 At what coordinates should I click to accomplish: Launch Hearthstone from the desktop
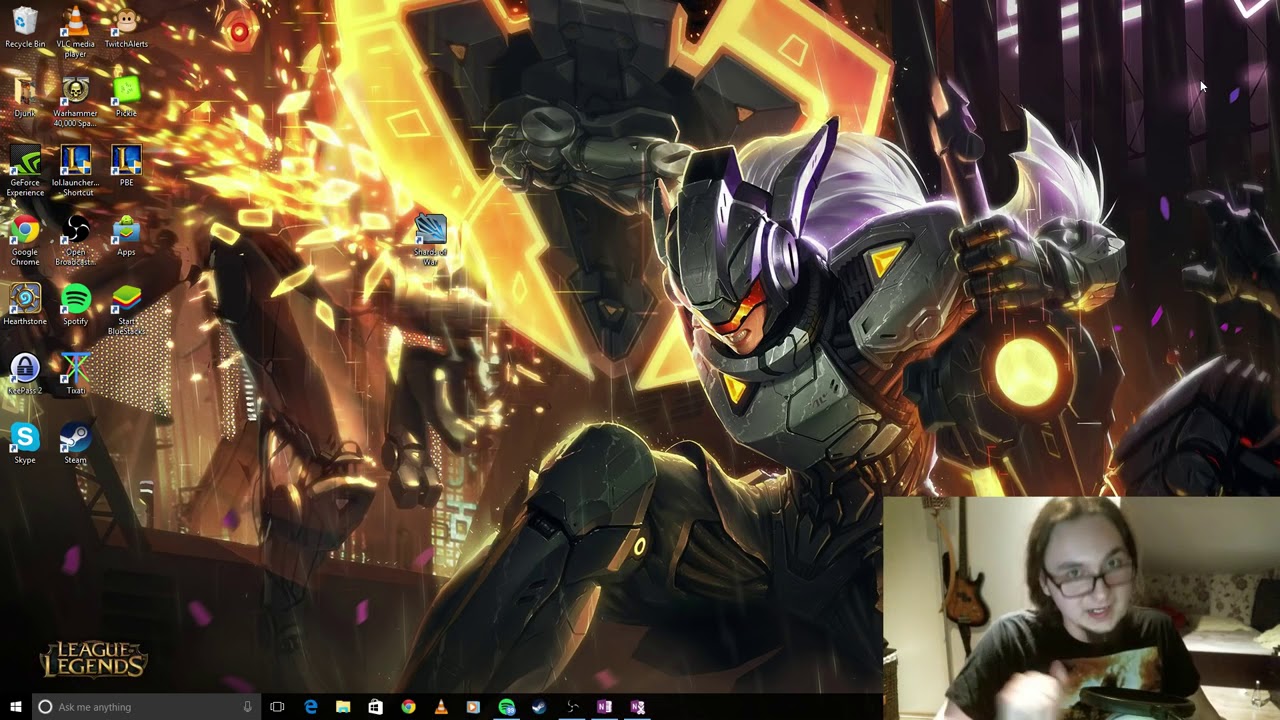25,305
